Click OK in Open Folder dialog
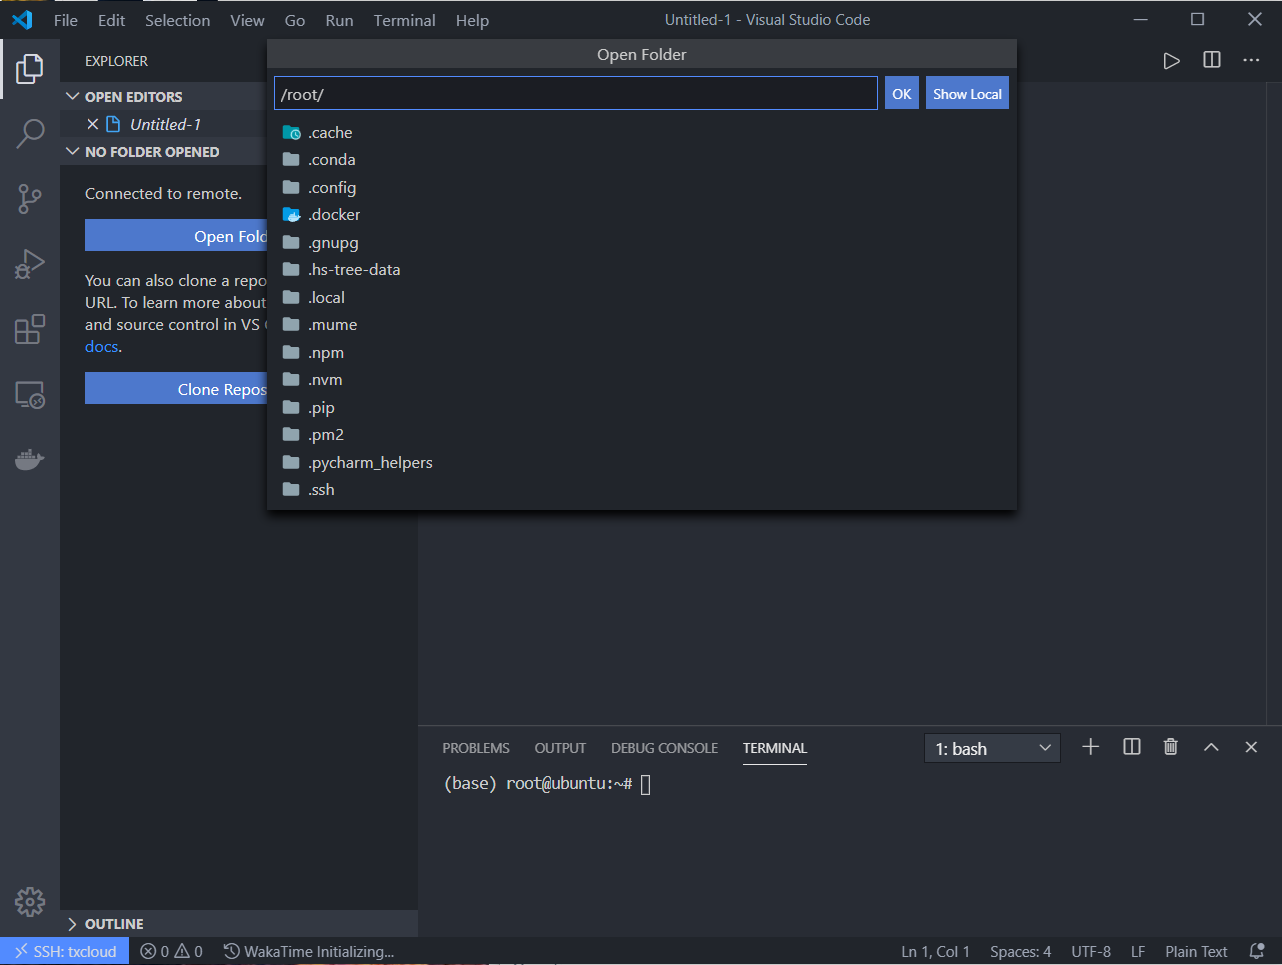Screen dimensions: 1282x965 tap(901, 94)
